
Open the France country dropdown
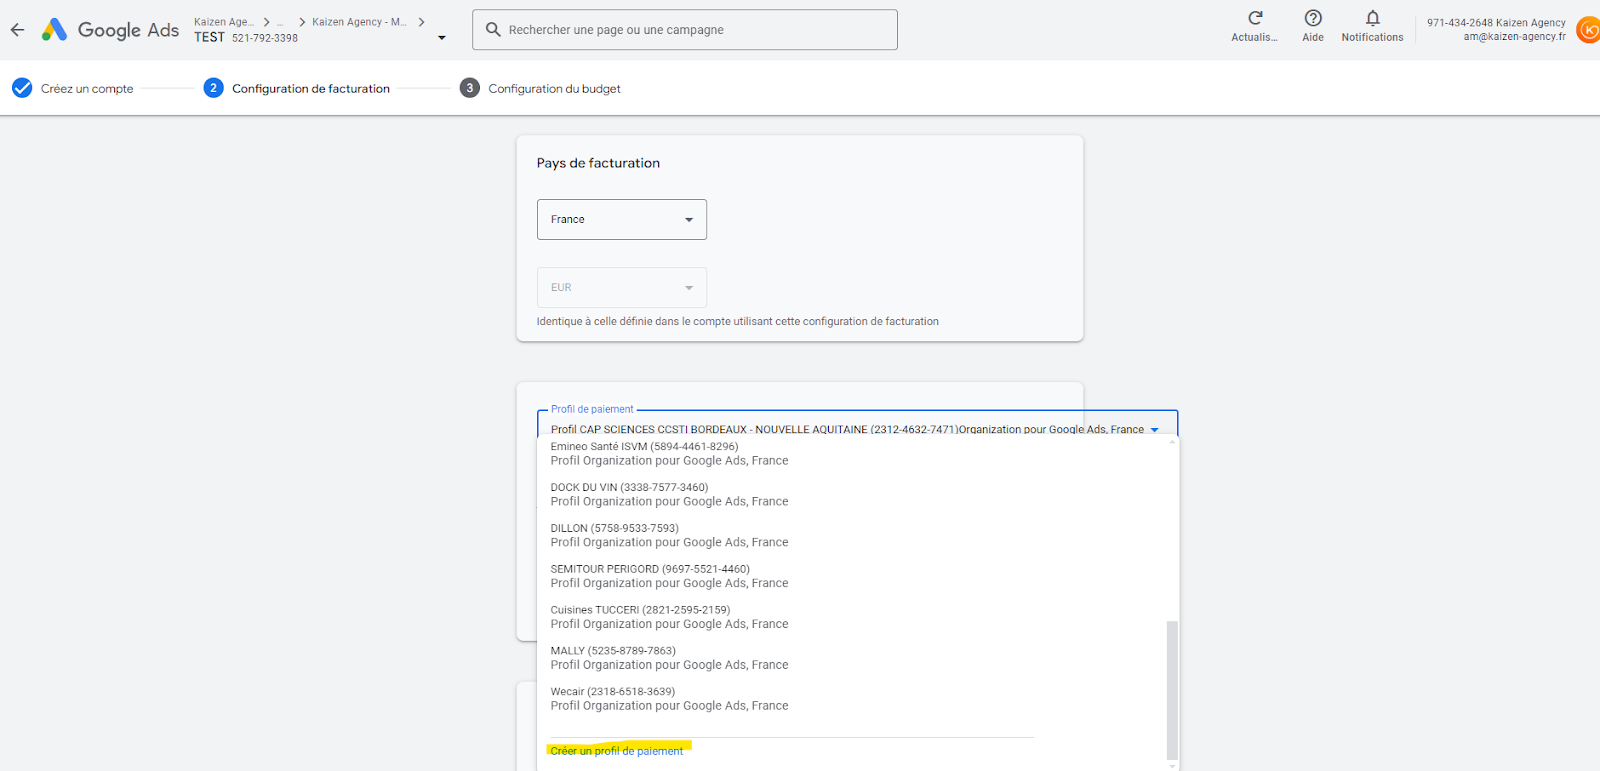pos(622,219)
